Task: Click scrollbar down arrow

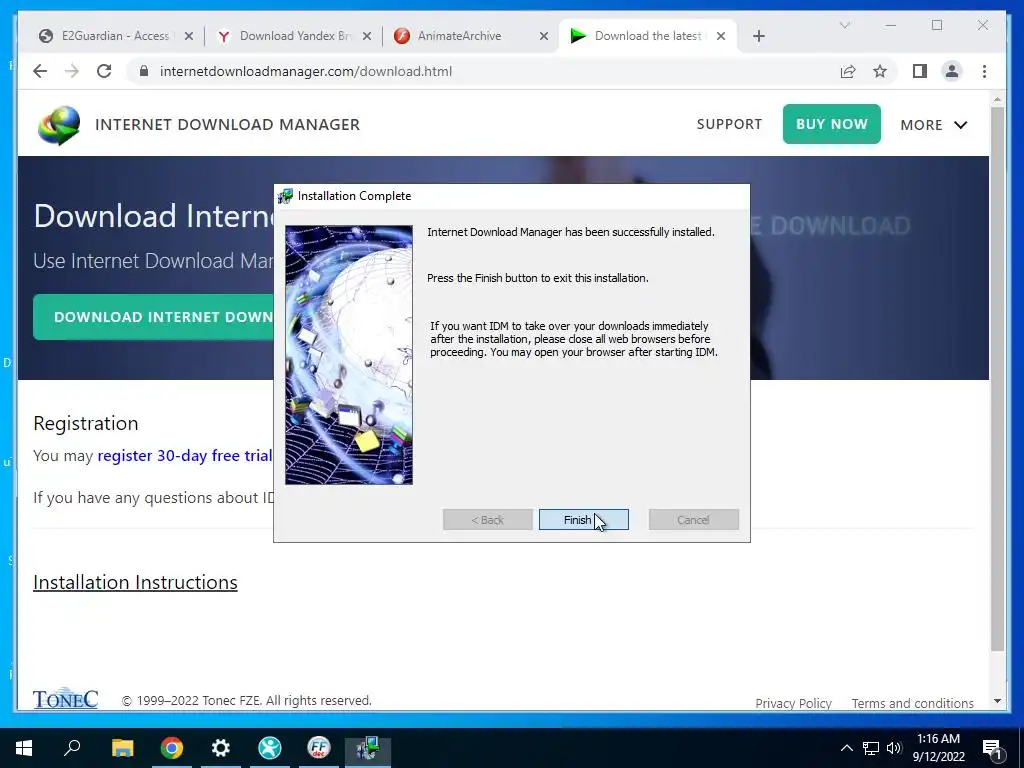Action: point(997,701)
